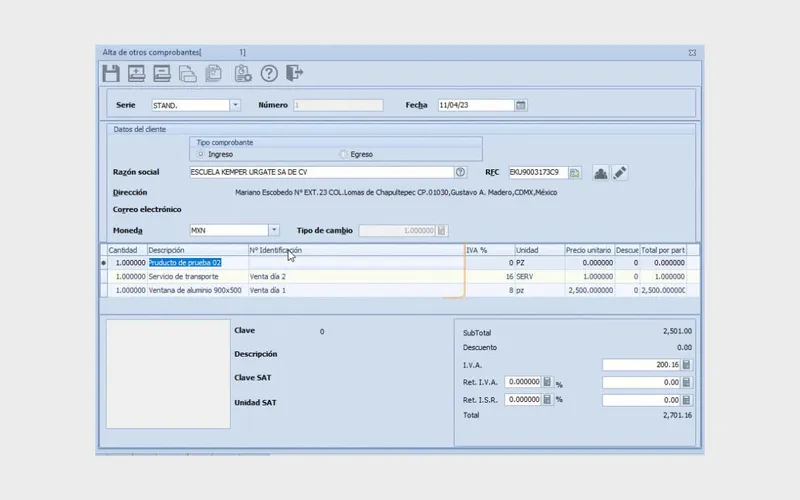Expand the Moneda MXN dropdown

(x=274, y=231)
